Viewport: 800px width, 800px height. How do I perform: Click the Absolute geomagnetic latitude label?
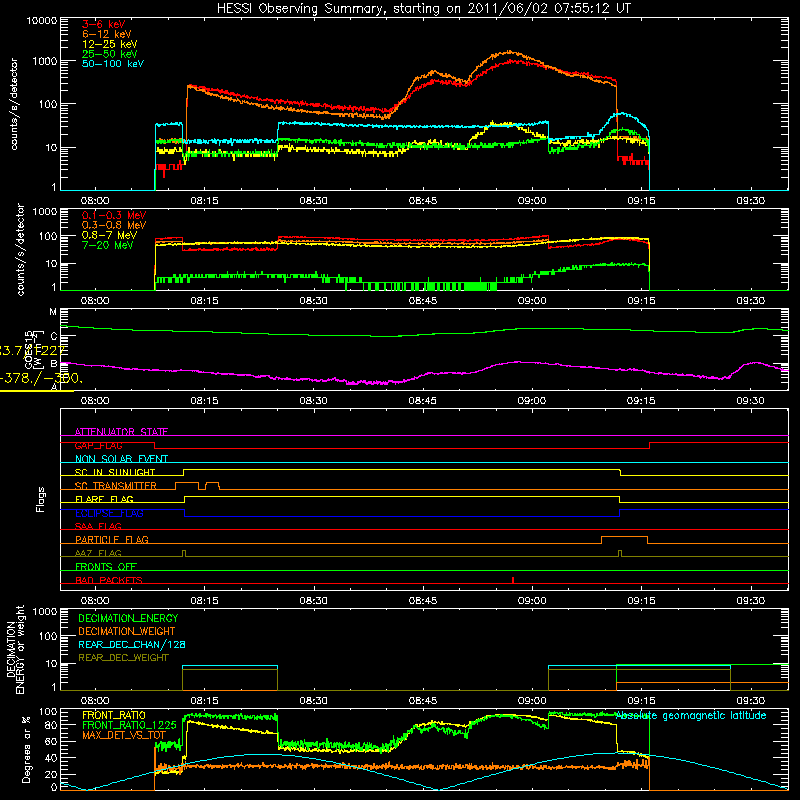(691, 715)
